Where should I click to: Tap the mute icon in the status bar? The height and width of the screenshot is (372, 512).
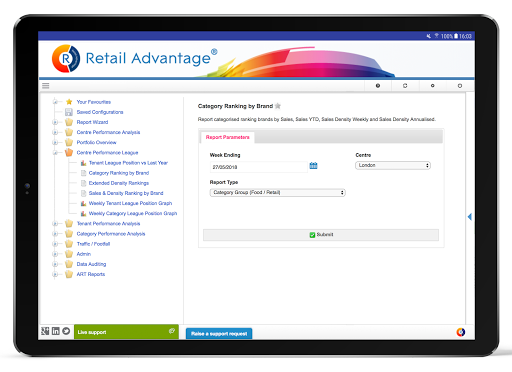coord(429,36)
